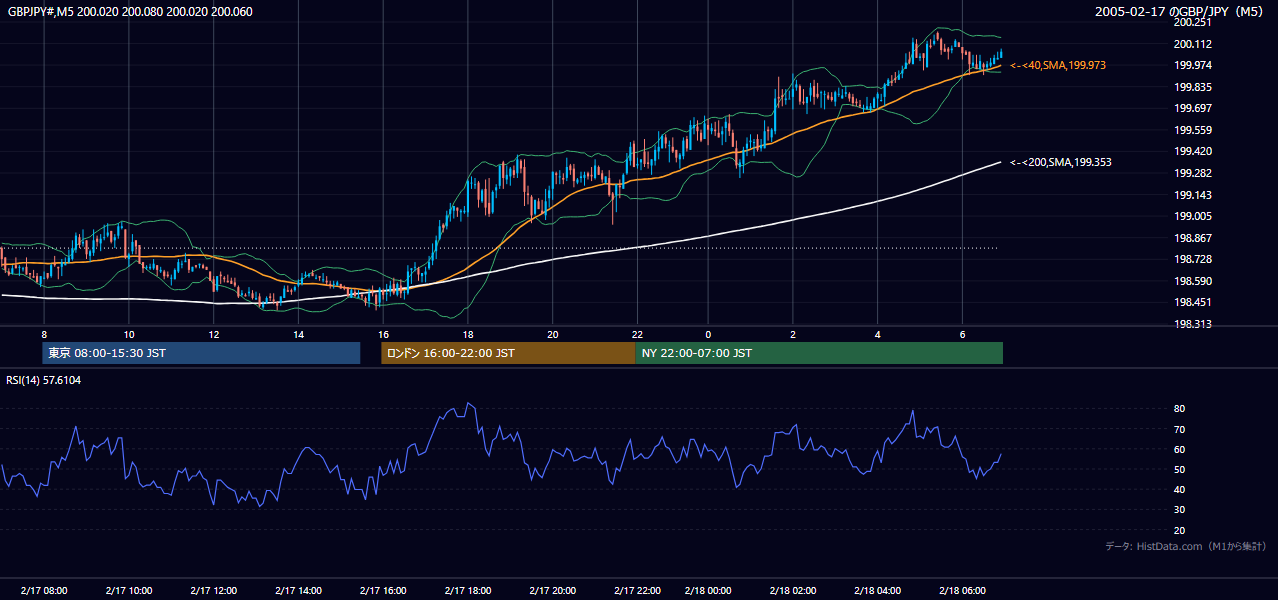The image size is (1278, 600).
Task: Select the ロンドン 16:00-22:00 JST session bar
Action: (508, 353)
